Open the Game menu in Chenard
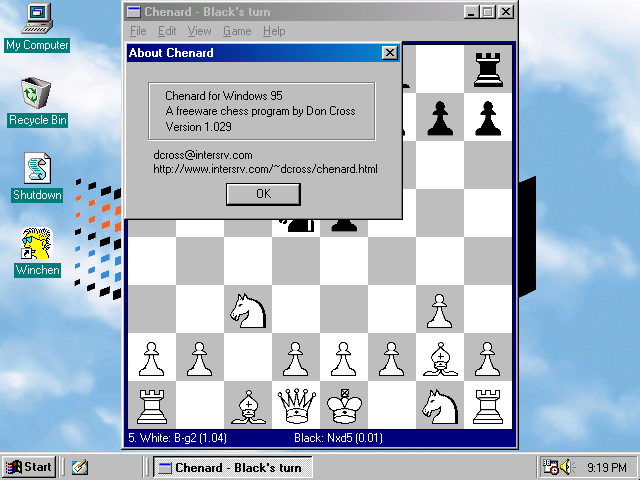The image size is (640, 480). (237, 31)
